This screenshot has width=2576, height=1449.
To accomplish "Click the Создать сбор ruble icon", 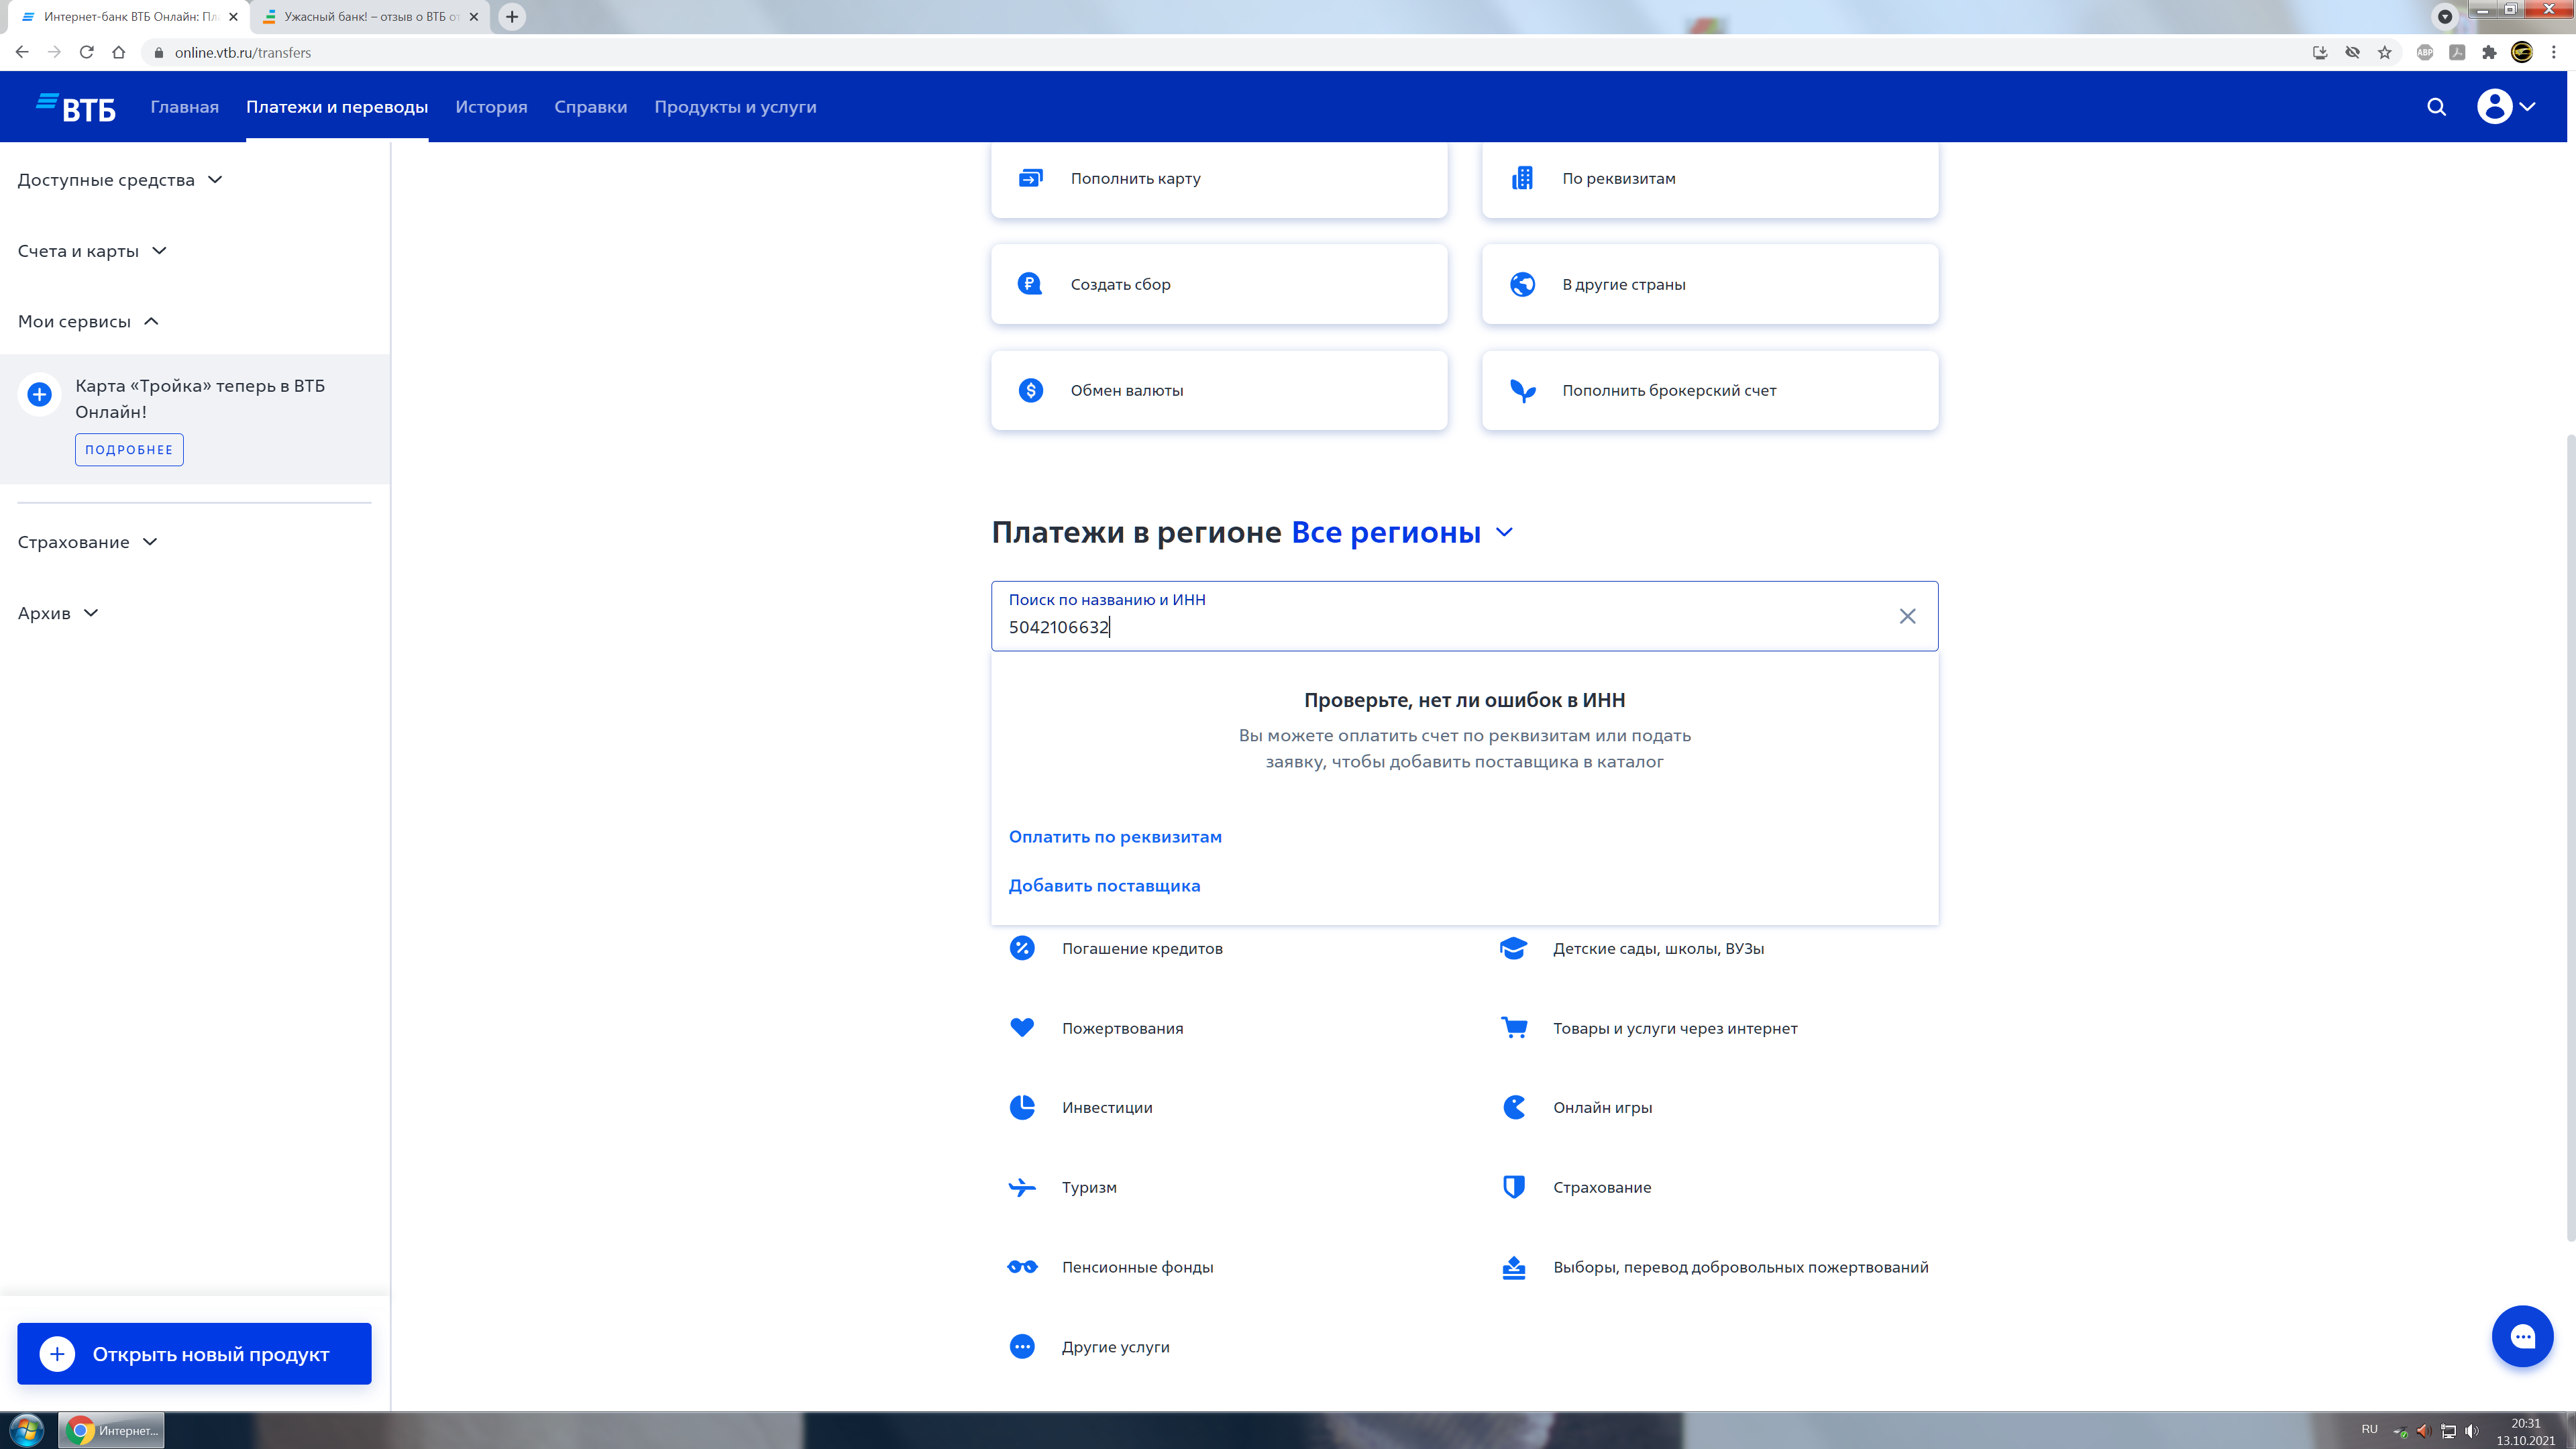I will (x=1030, y=284).
